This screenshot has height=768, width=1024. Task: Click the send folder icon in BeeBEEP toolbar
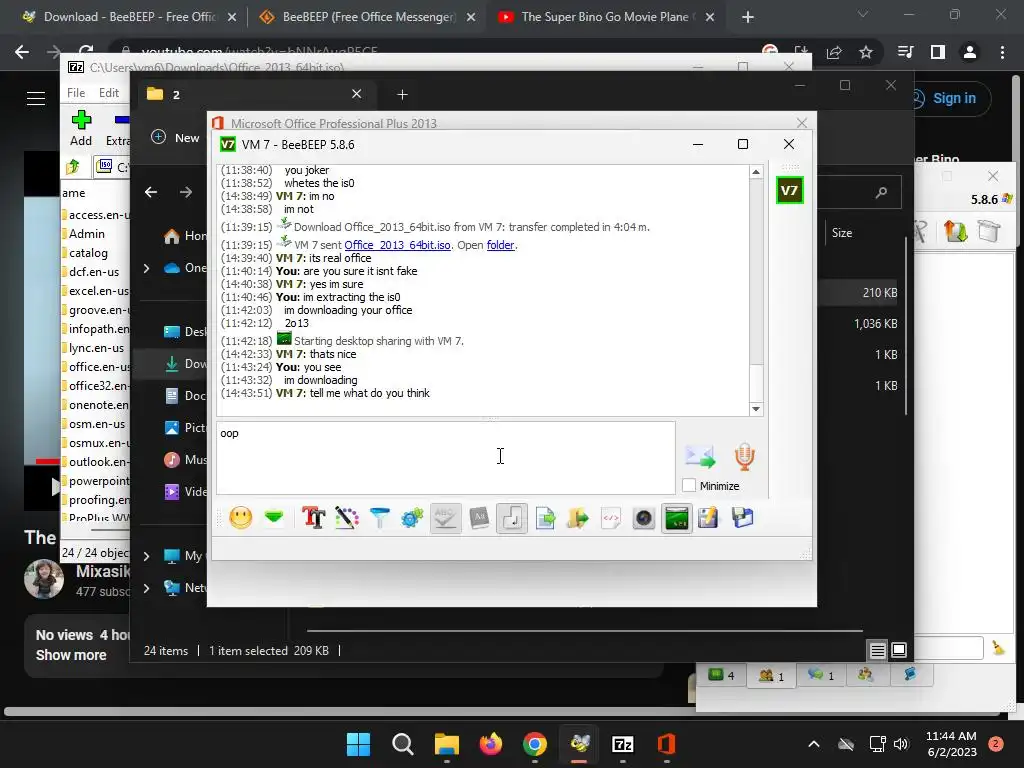[578, 519]
